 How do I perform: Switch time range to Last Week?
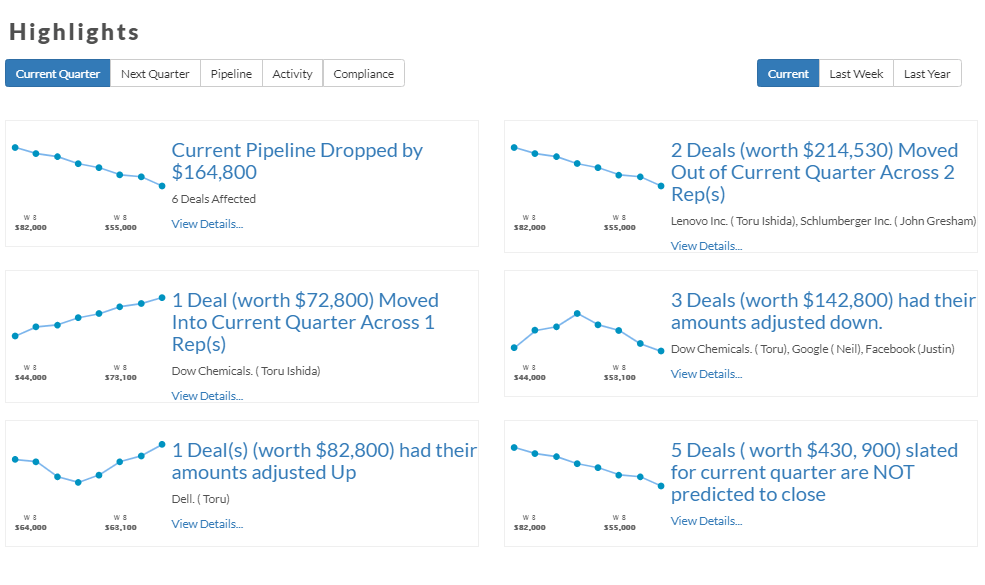[856, 74]
